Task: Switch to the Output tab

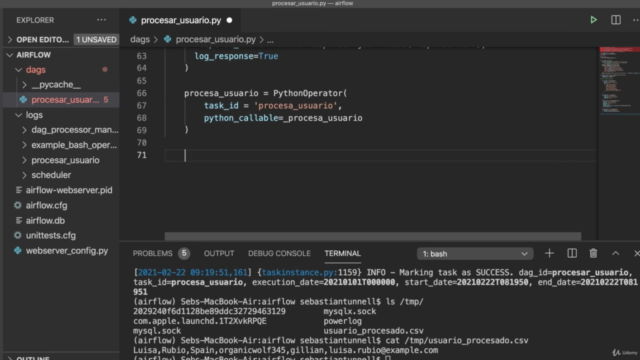Action: (219, 253)
